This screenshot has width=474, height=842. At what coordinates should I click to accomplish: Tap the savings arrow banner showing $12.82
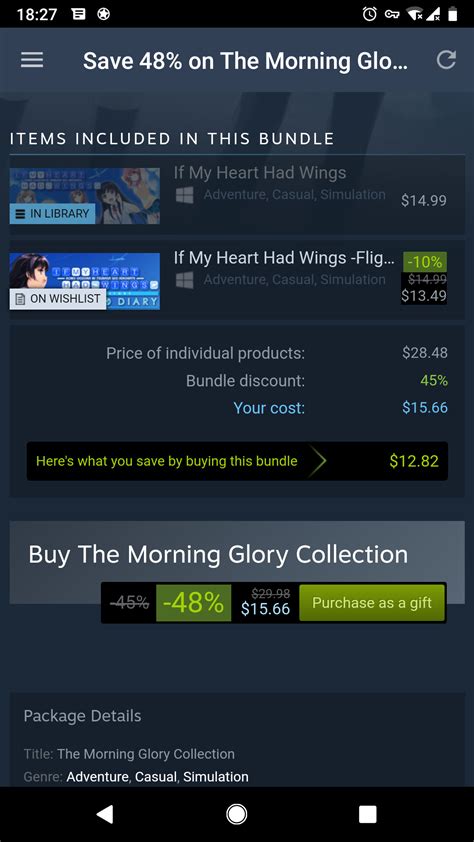(237, 461)
